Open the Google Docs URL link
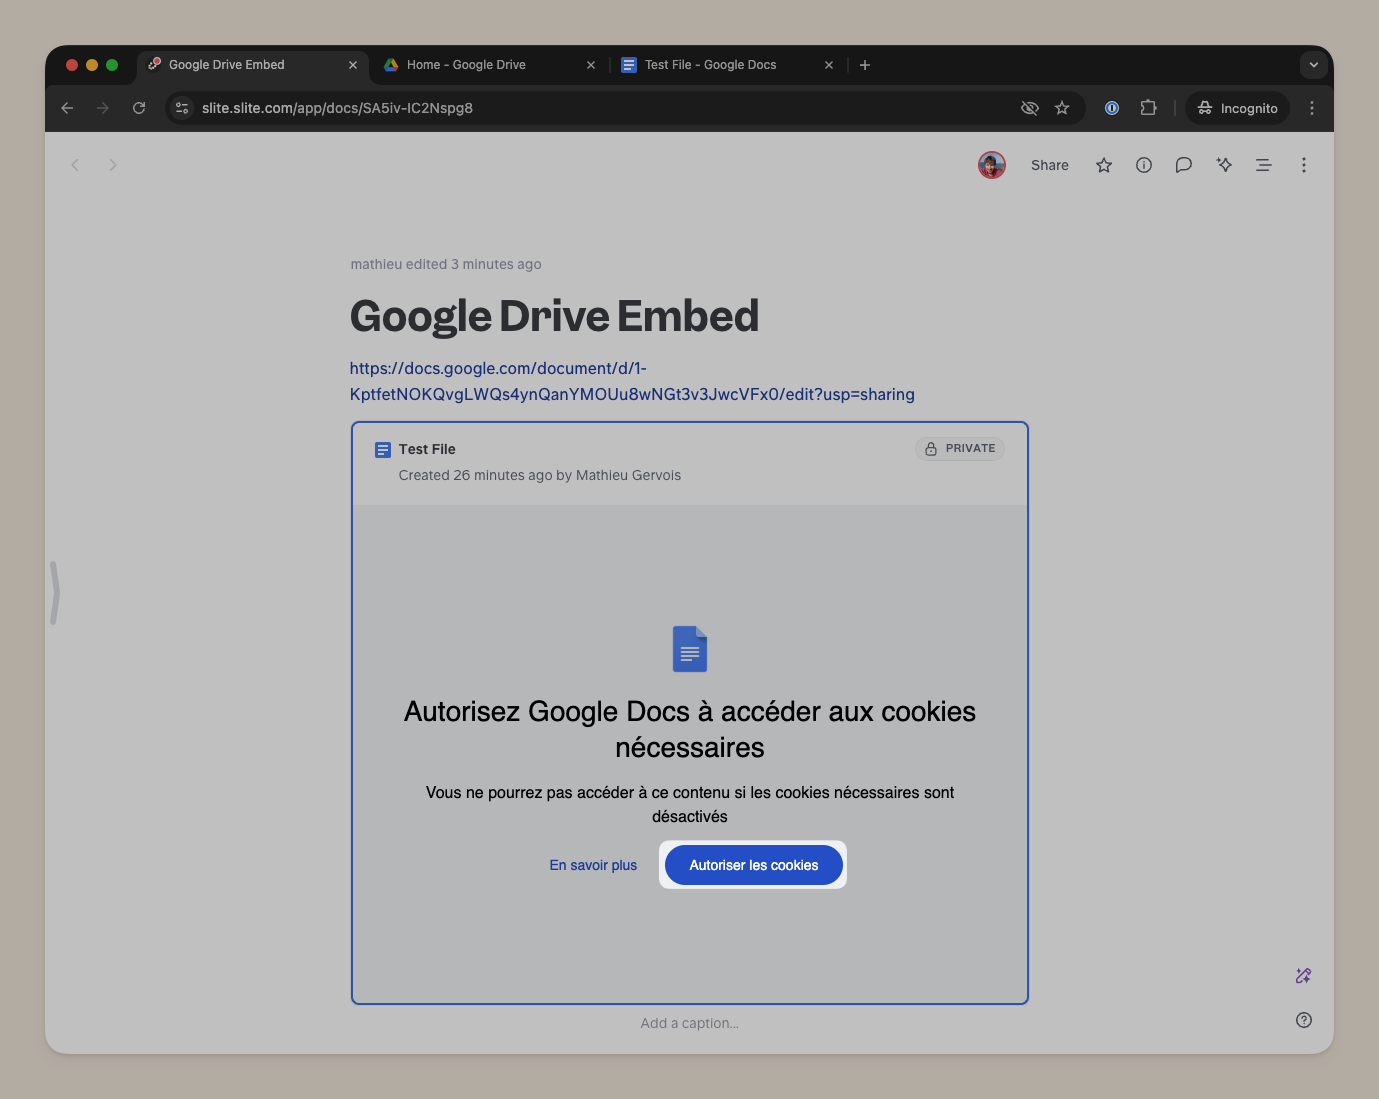This screenshot has height=1099, width=1379. (632, 381)
